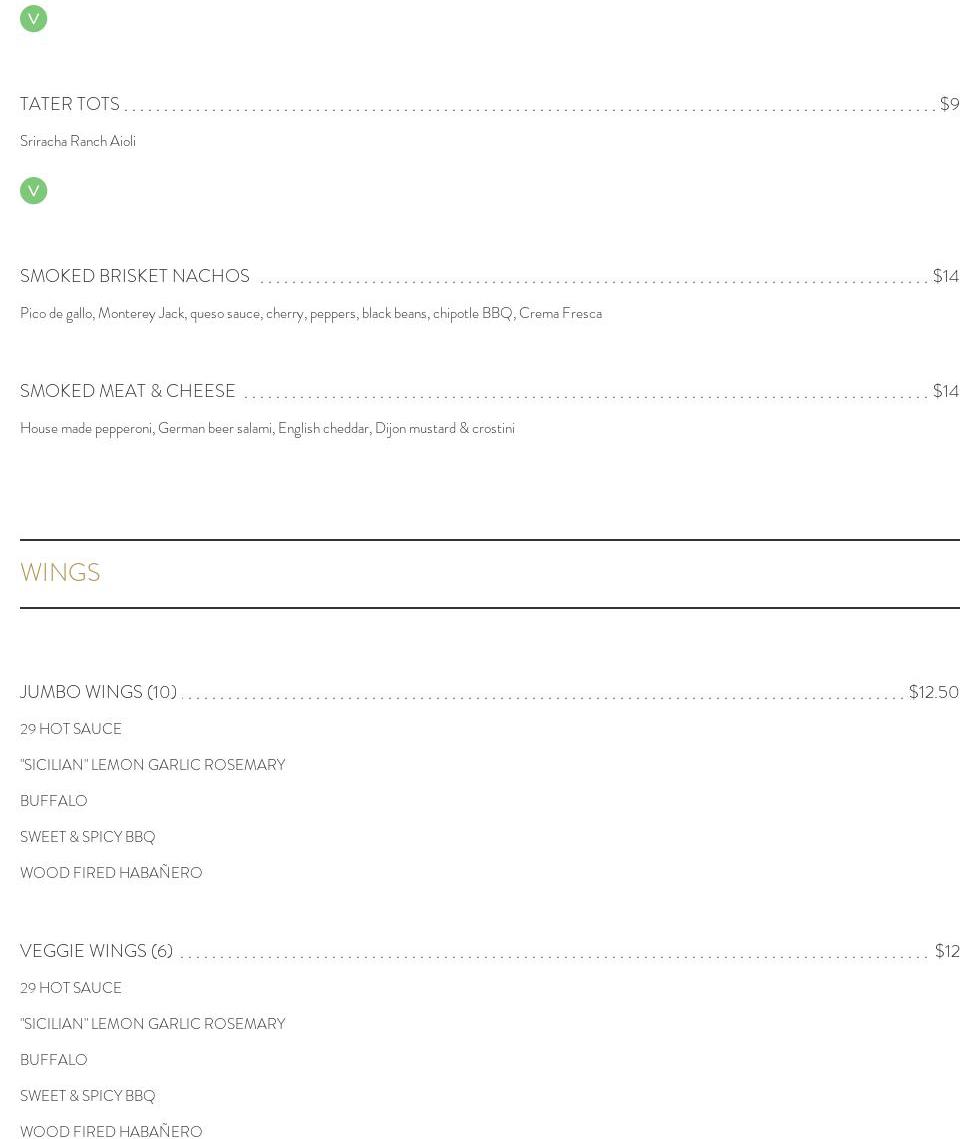Click the vegetarian badge below Sriracha Ranch Aioli
The image size is (965, 1139).
[33, 190]
